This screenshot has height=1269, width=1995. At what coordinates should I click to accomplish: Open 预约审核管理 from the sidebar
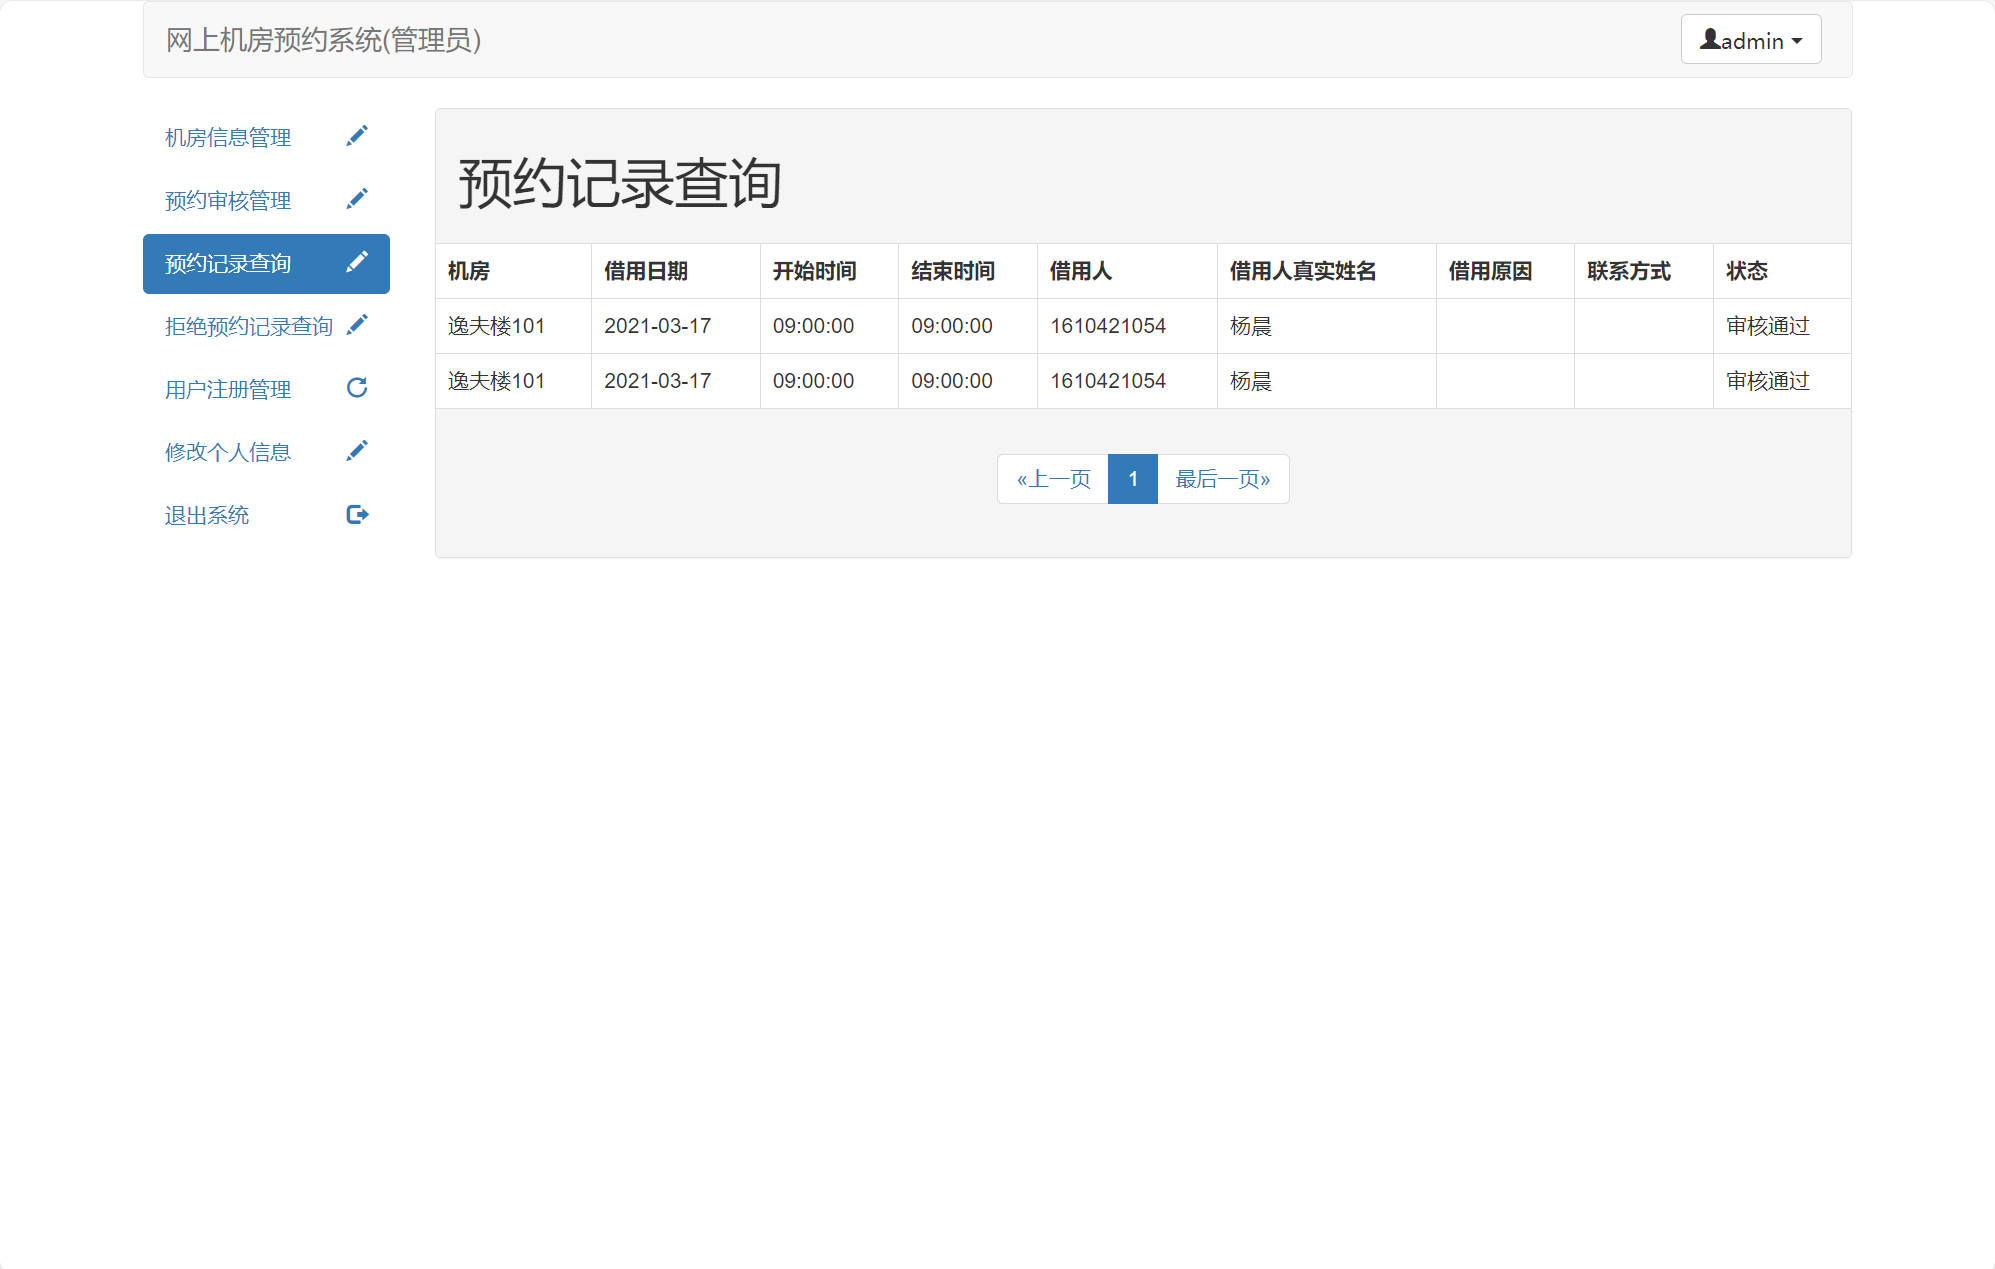click(x=227, y=200)
